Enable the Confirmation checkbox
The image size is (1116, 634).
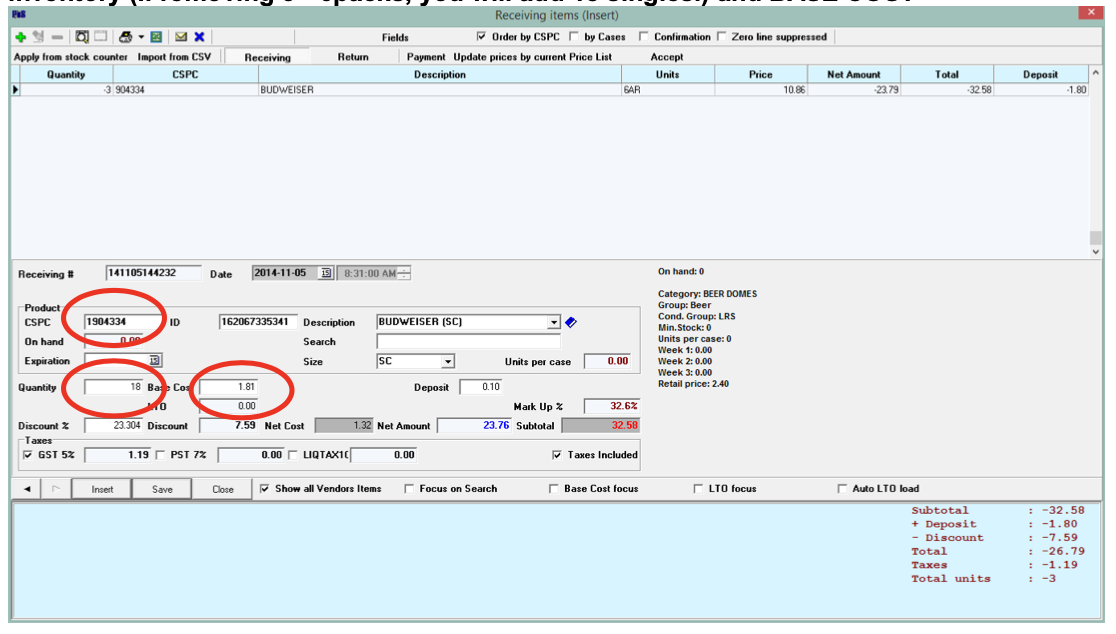(x=643, y=36)
